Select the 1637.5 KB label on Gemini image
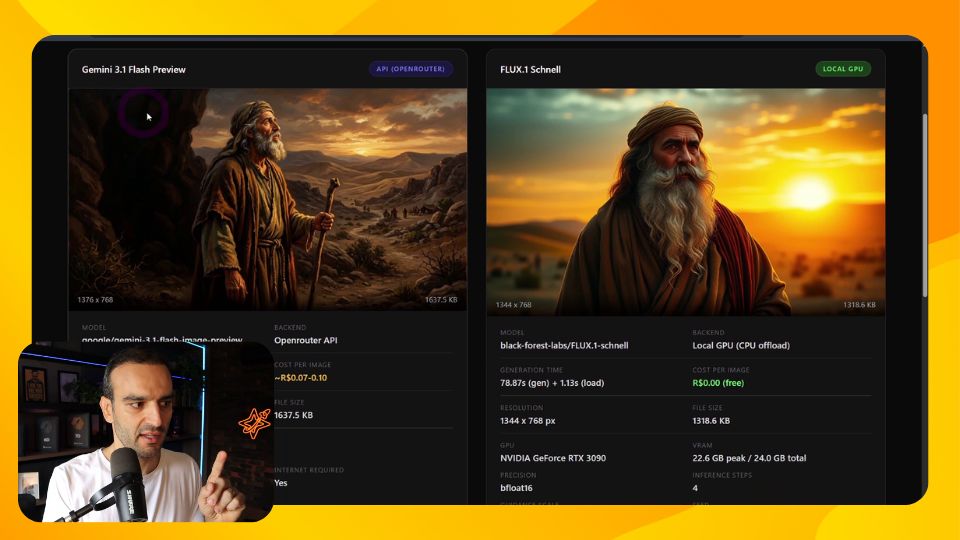 (x=441, y=300)
